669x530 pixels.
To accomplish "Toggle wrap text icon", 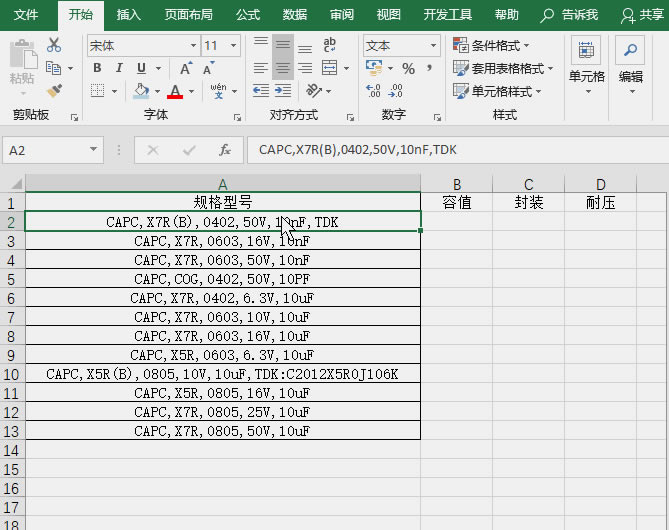I will point(329,45).
